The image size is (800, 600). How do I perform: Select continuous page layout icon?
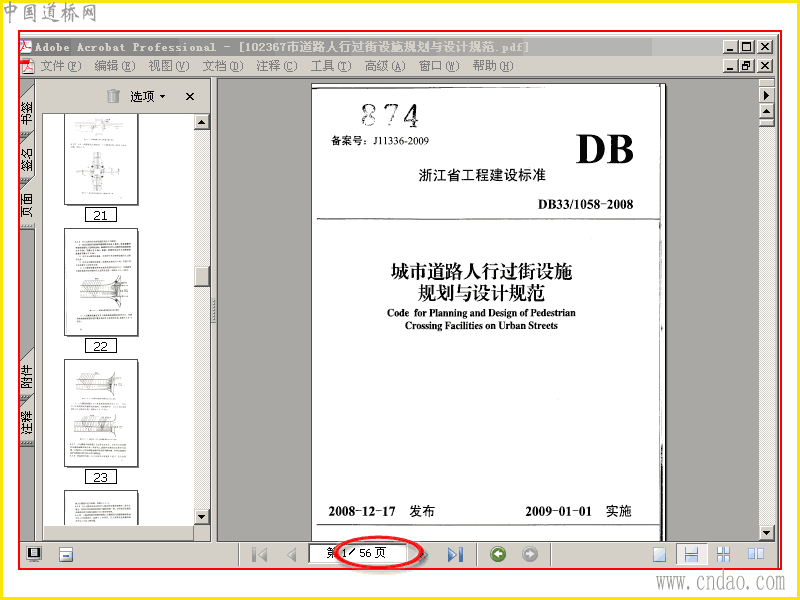pos(691,554)
